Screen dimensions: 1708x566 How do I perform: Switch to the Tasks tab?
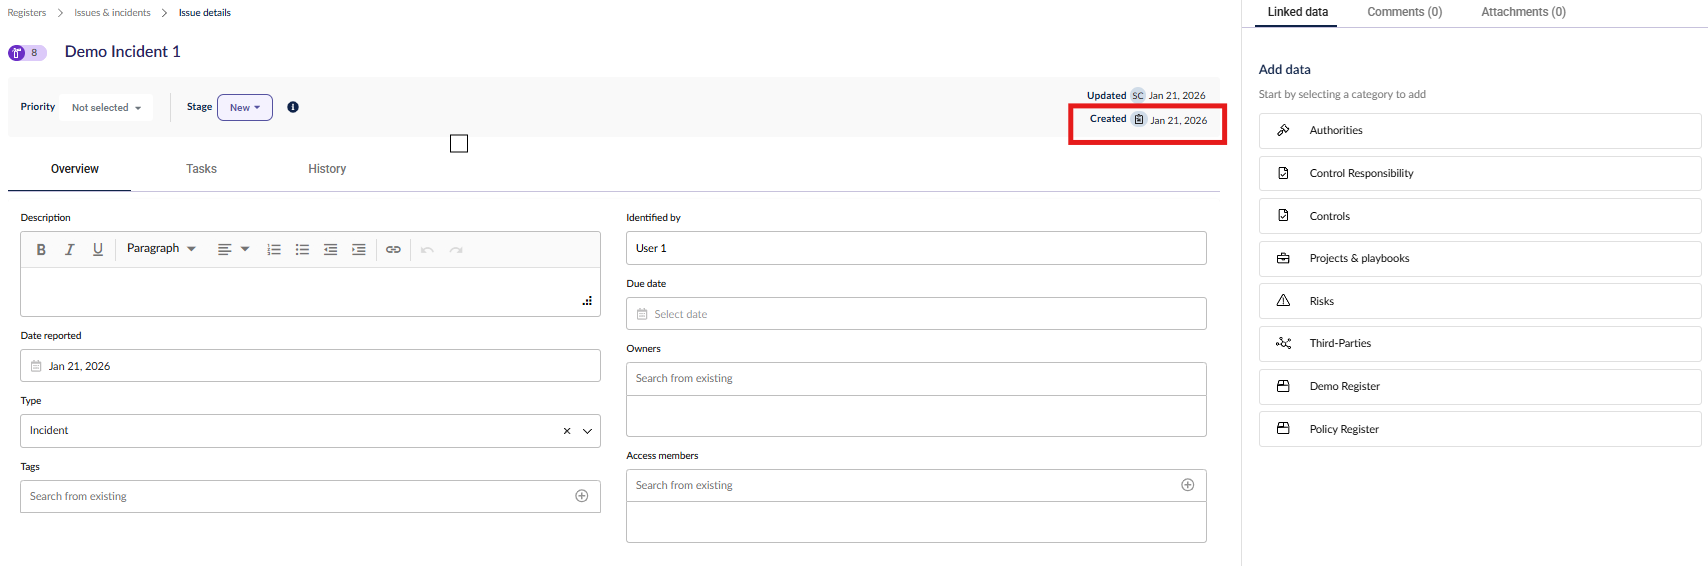tap(201, 169)
